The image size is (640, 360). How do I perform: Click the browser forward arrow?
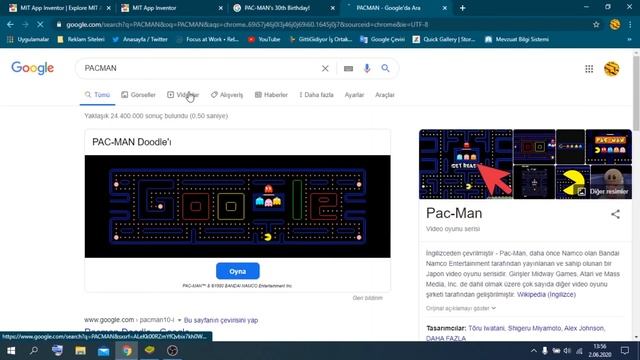pyautogui.click(x=25, y=24)
